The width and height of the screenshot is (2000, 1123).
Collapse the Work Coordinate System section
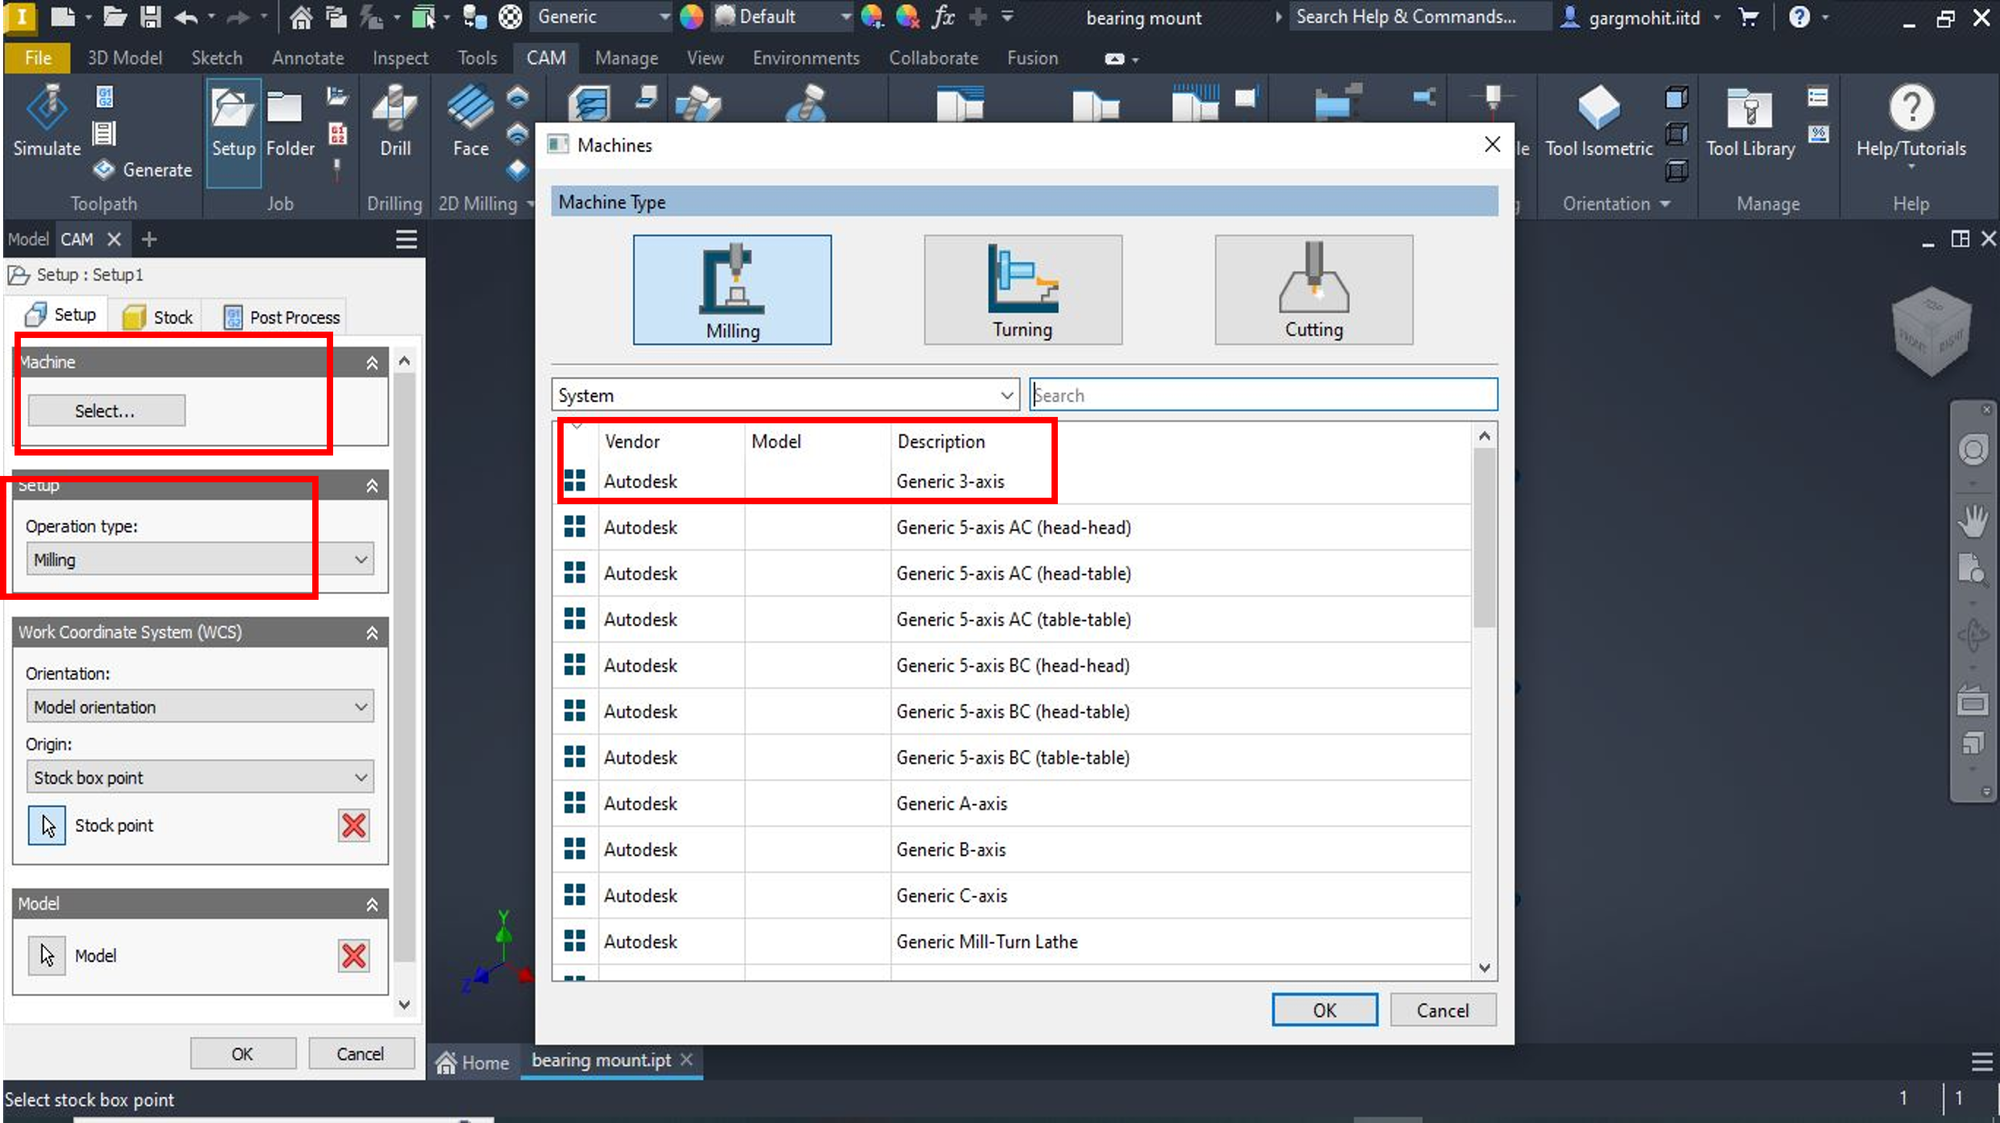pyautogui.click(x=372, y=632)
